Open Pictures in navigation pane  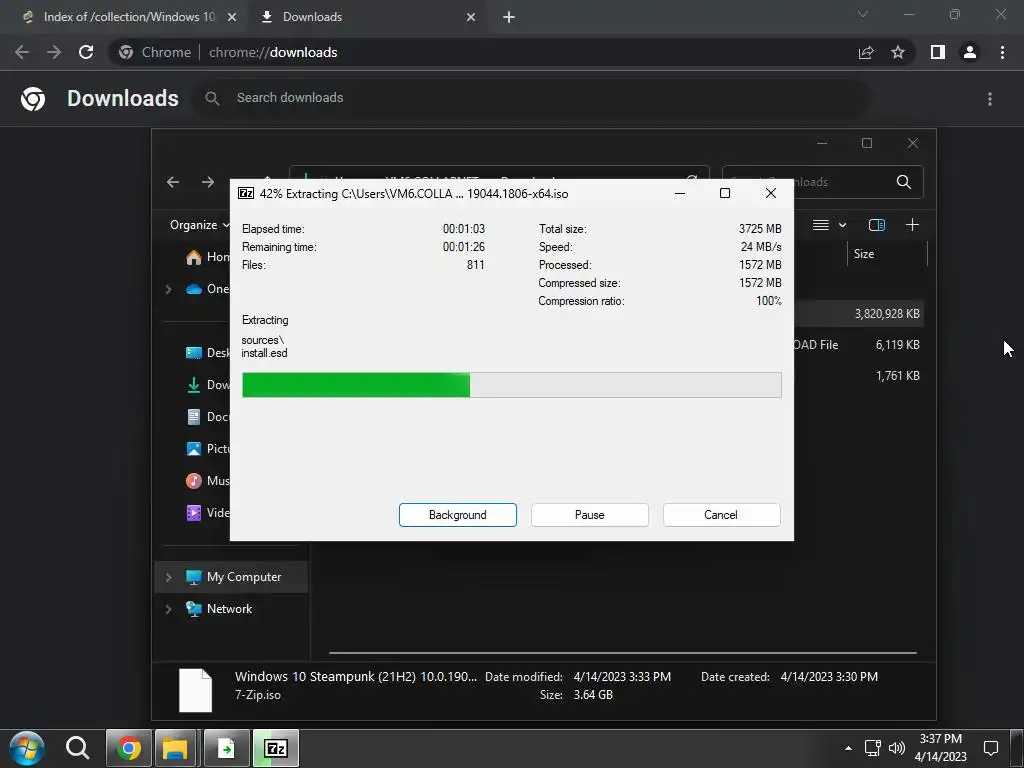point(207,449)
